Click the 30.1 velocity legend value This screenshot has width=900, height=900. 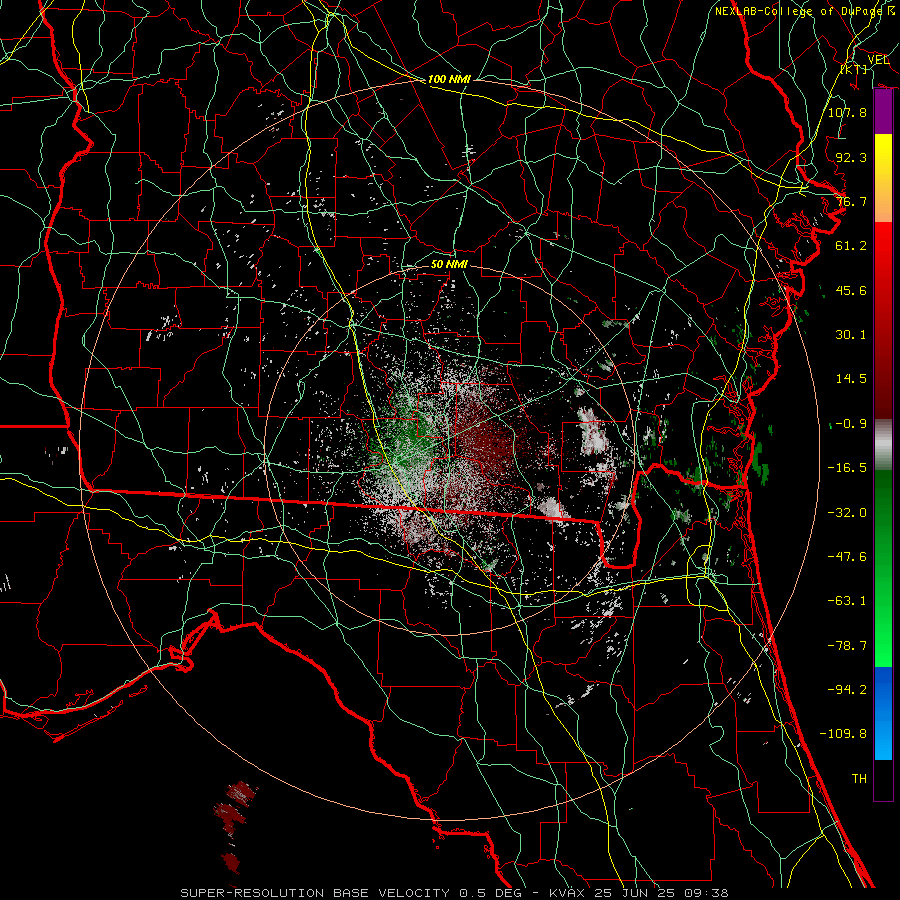coord(851,335)
